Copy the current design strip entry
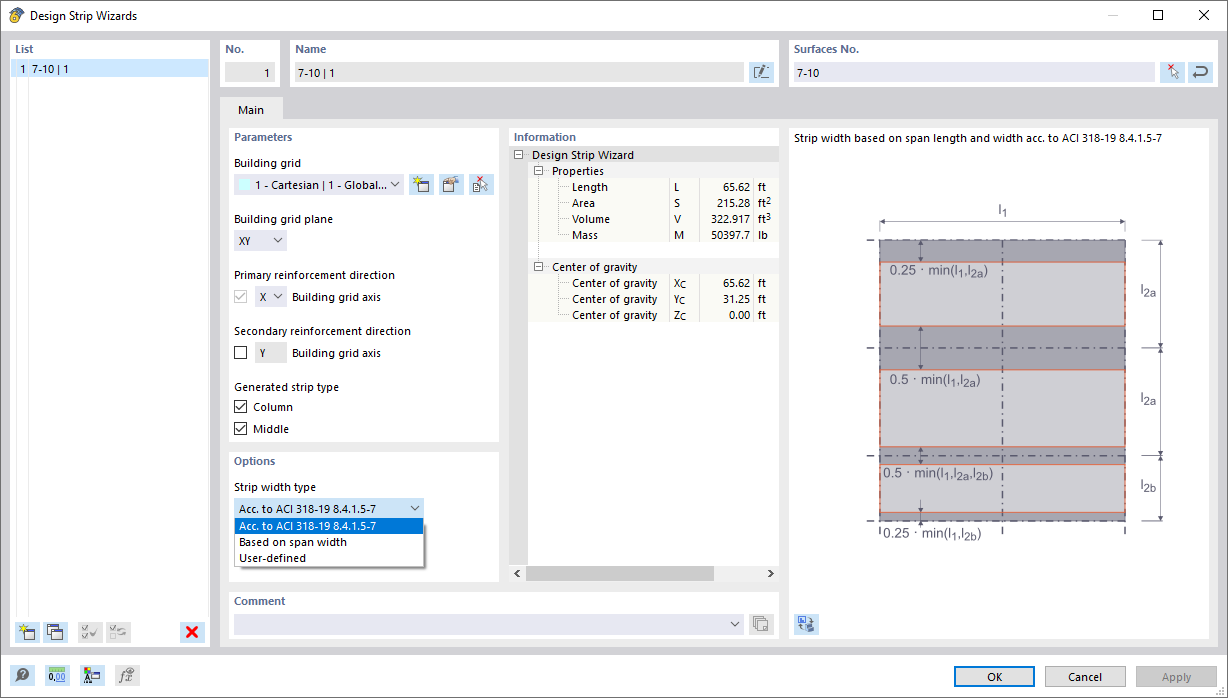The width and height of the screenshot is (1228, 698). (x=55, y=632)
